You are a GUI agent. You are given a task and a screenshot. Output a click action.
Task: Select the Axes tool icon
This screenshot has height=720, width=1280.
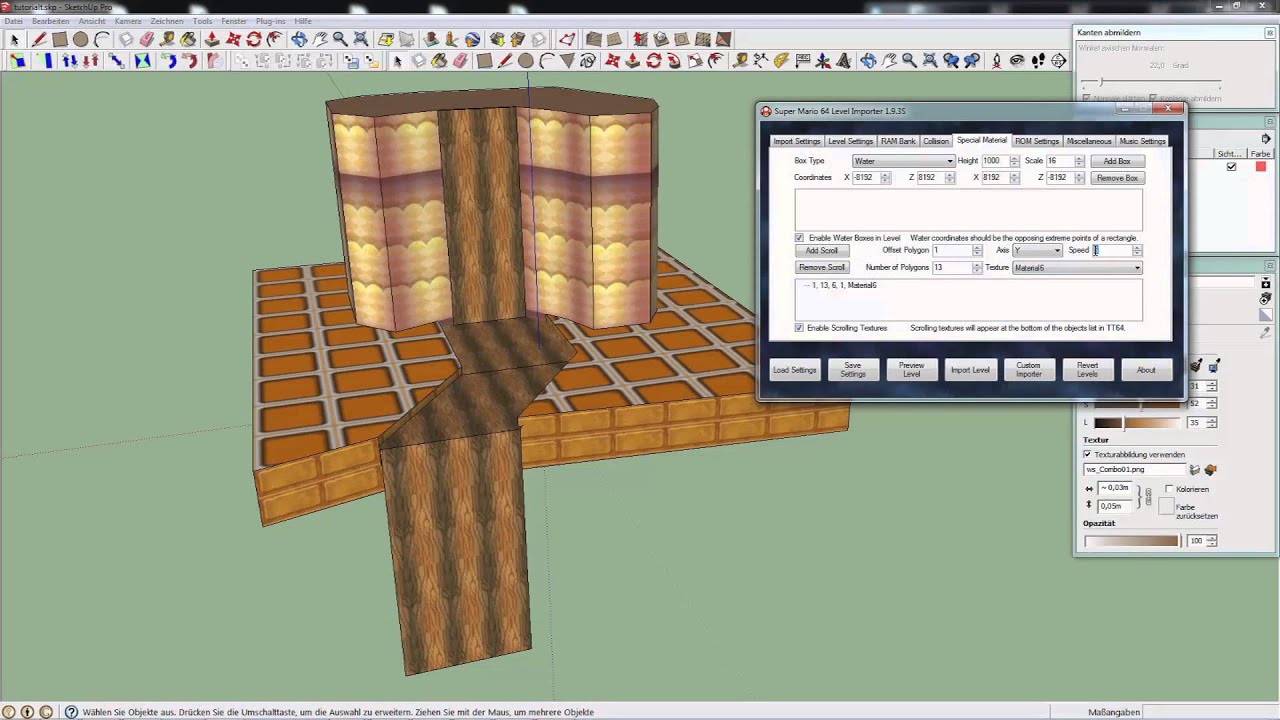[824, 61]
